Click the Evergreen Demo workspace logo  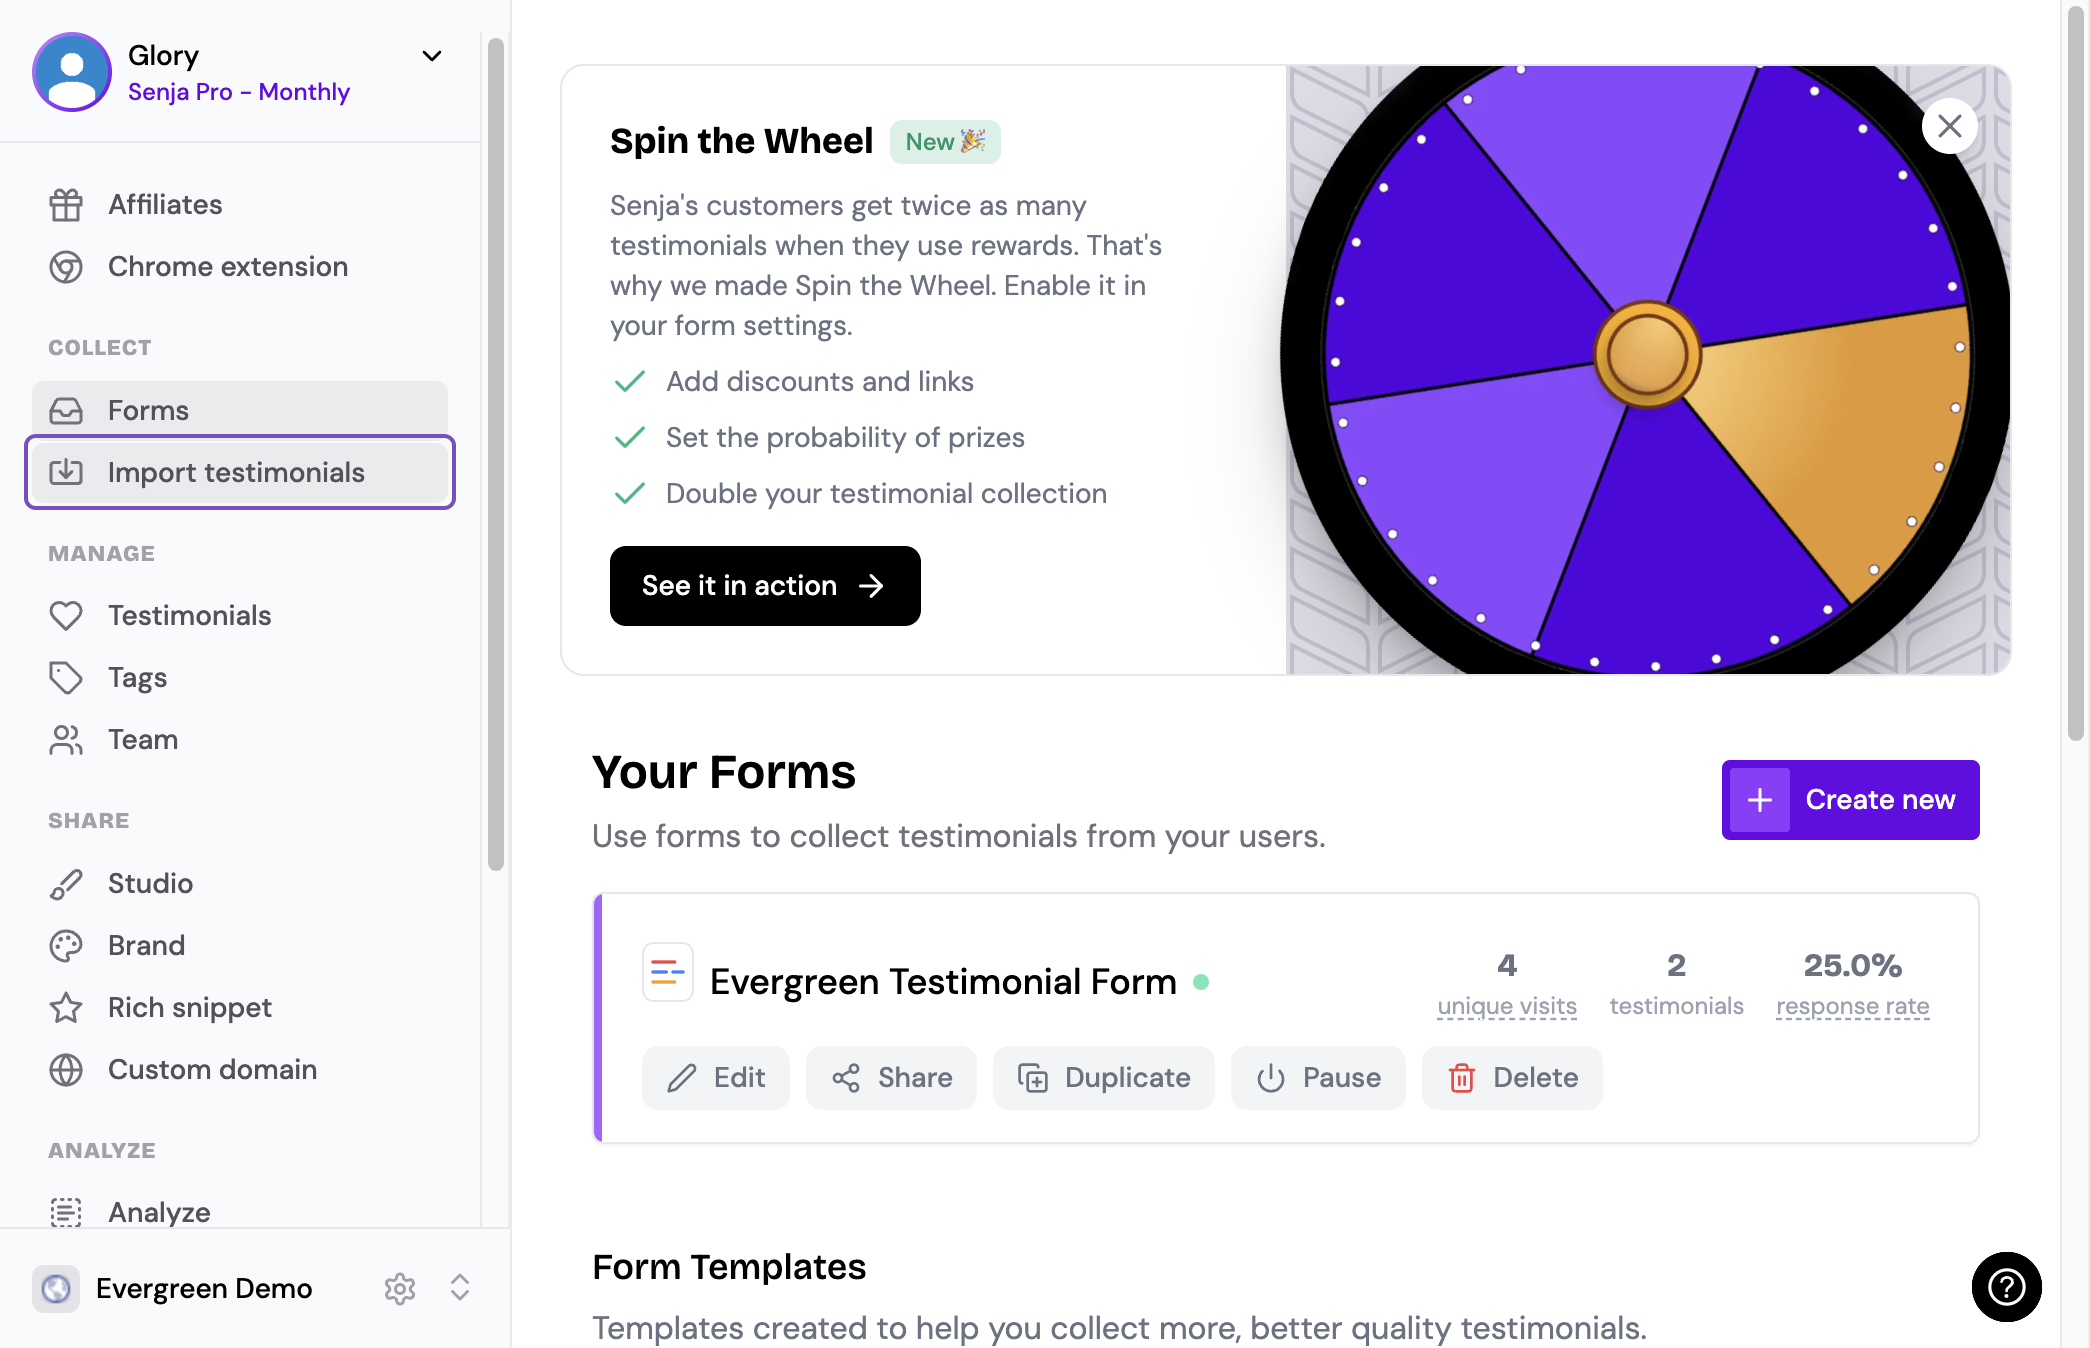56,1288
